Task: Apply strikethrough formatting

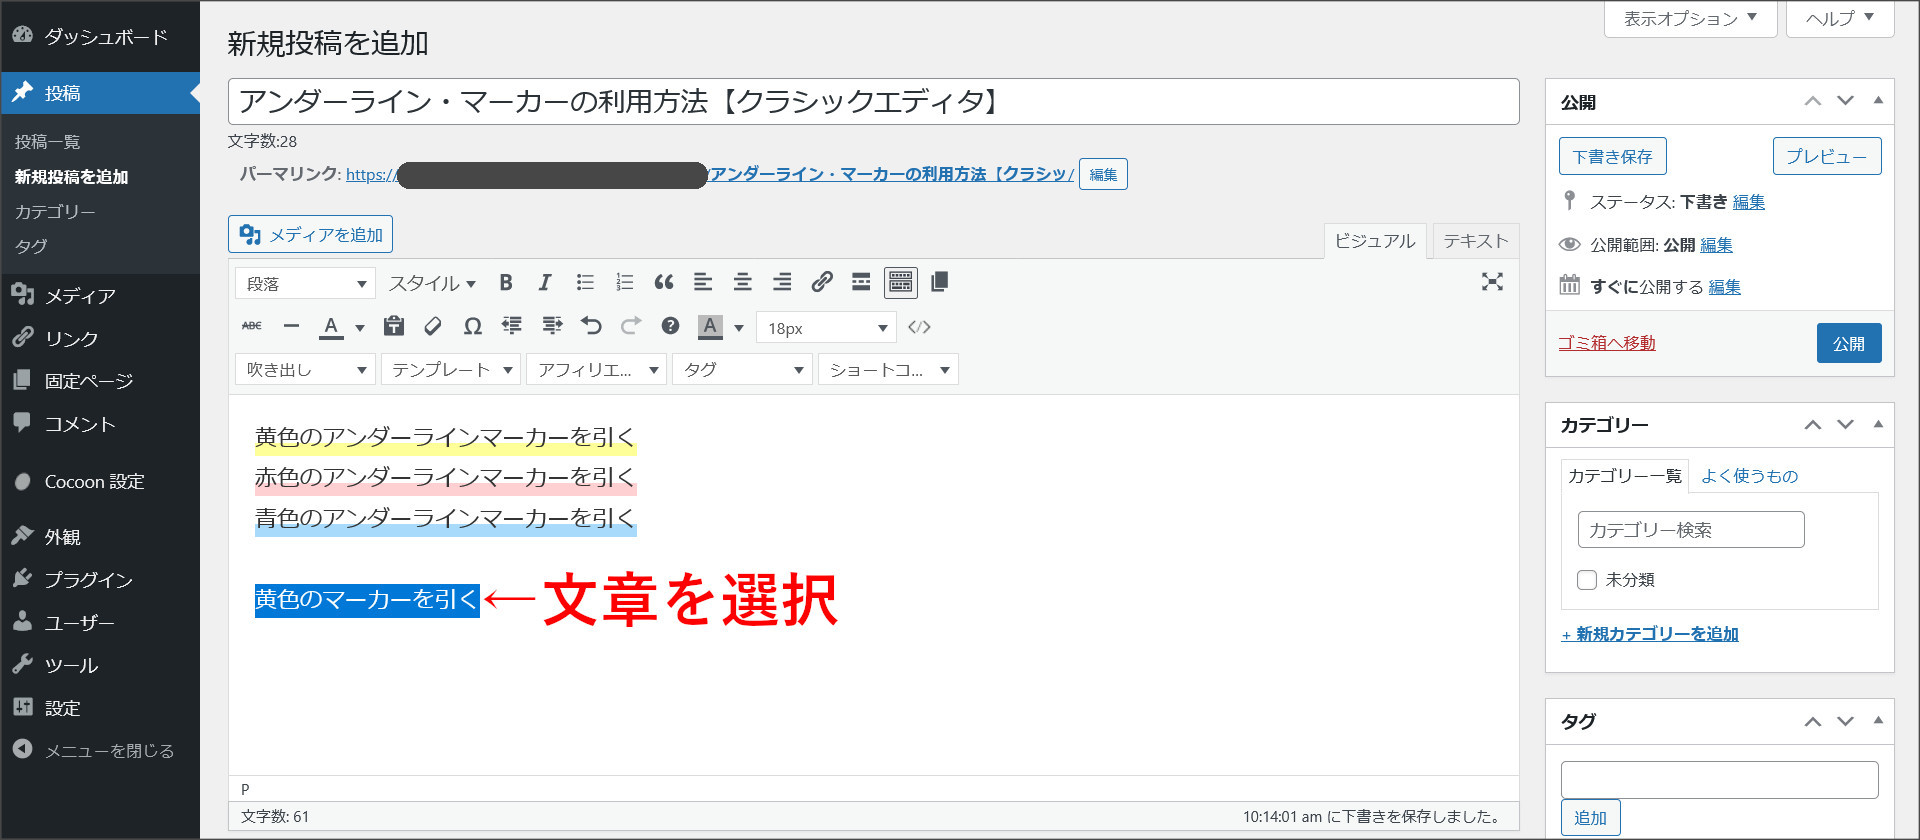Action: click(252, 326)
